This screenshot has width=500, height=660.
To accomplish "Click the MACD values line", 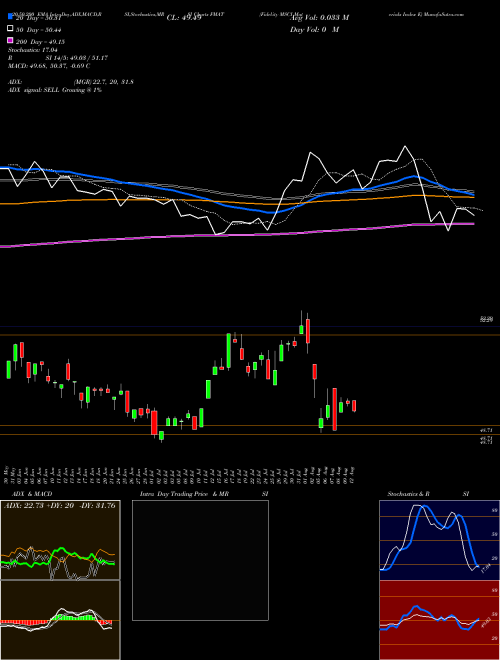I will click(49, 66).
